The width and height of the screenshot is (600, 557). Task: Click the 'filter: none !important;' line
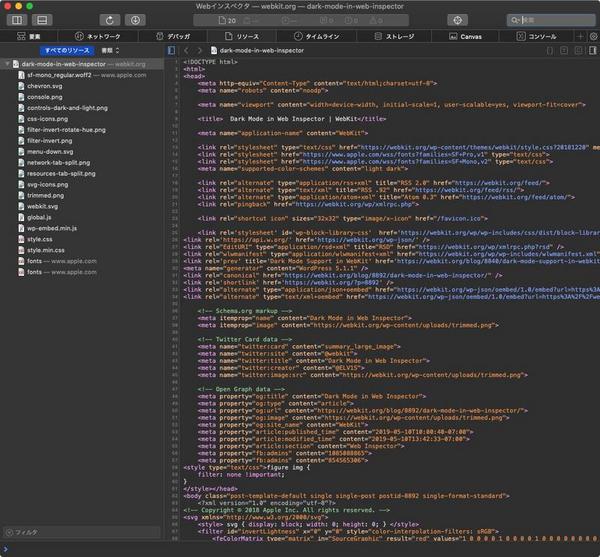(x=241, y=474)
